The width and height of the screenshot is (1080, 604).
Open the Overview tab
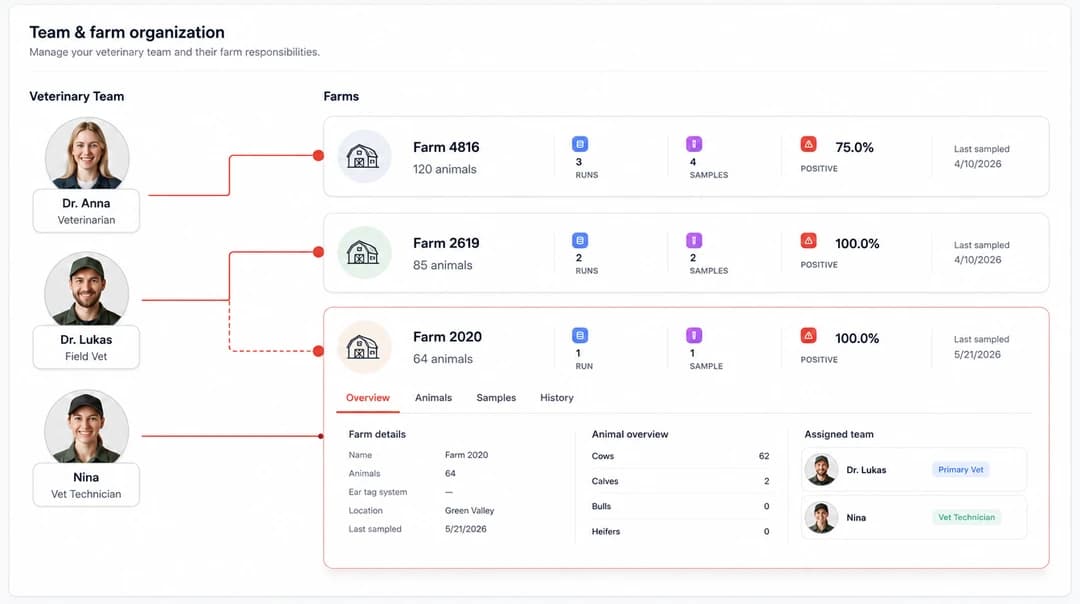point(368,398)
